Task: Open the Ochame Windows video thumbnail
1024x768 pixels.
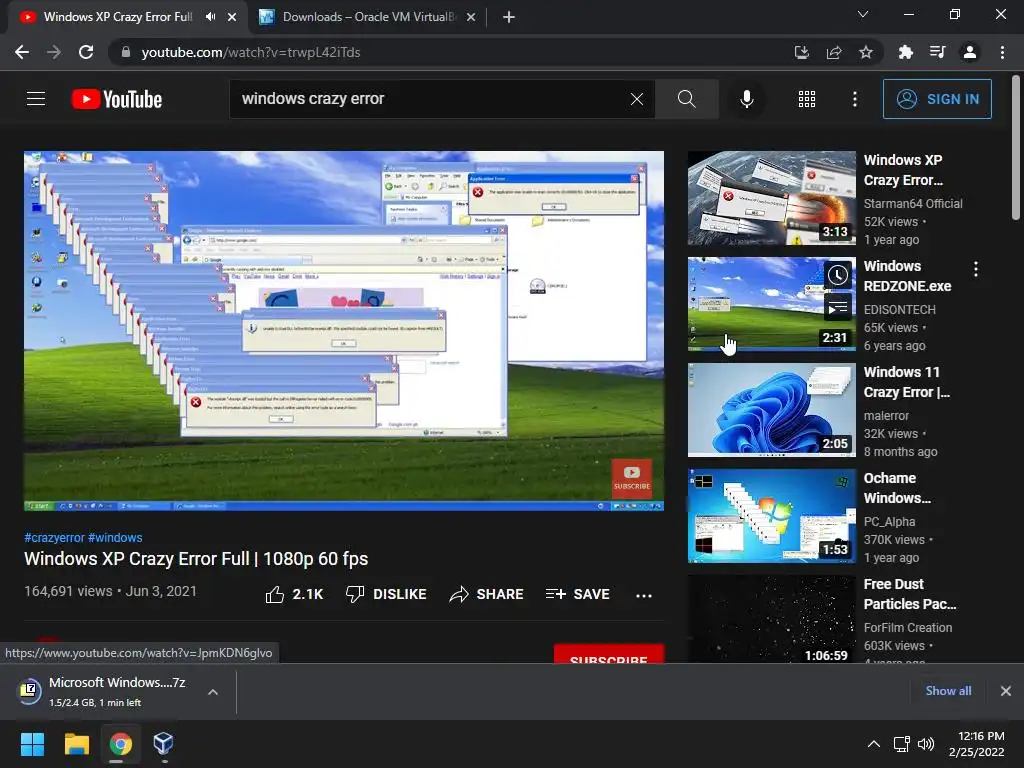Action: [772, 515]
